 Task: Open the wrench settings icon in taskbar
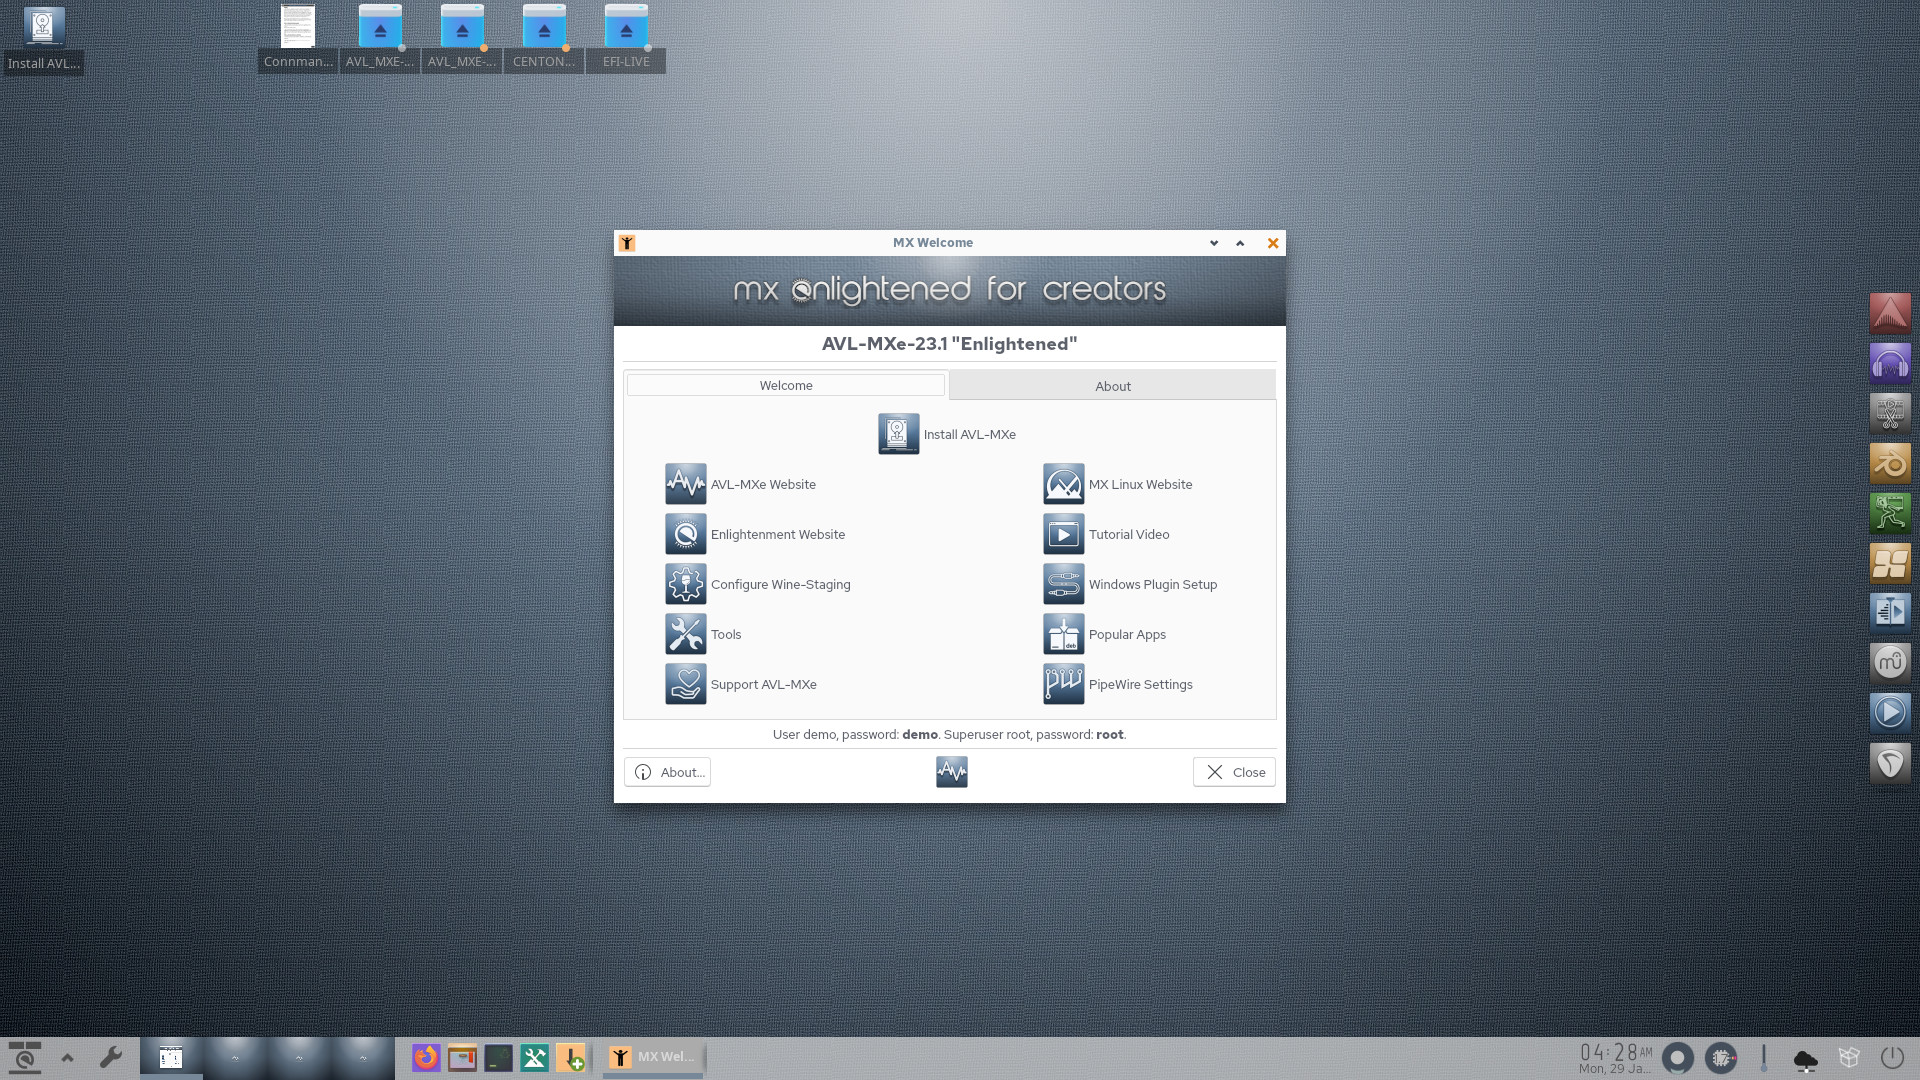pyautogui.click(x=111, y=1057)
